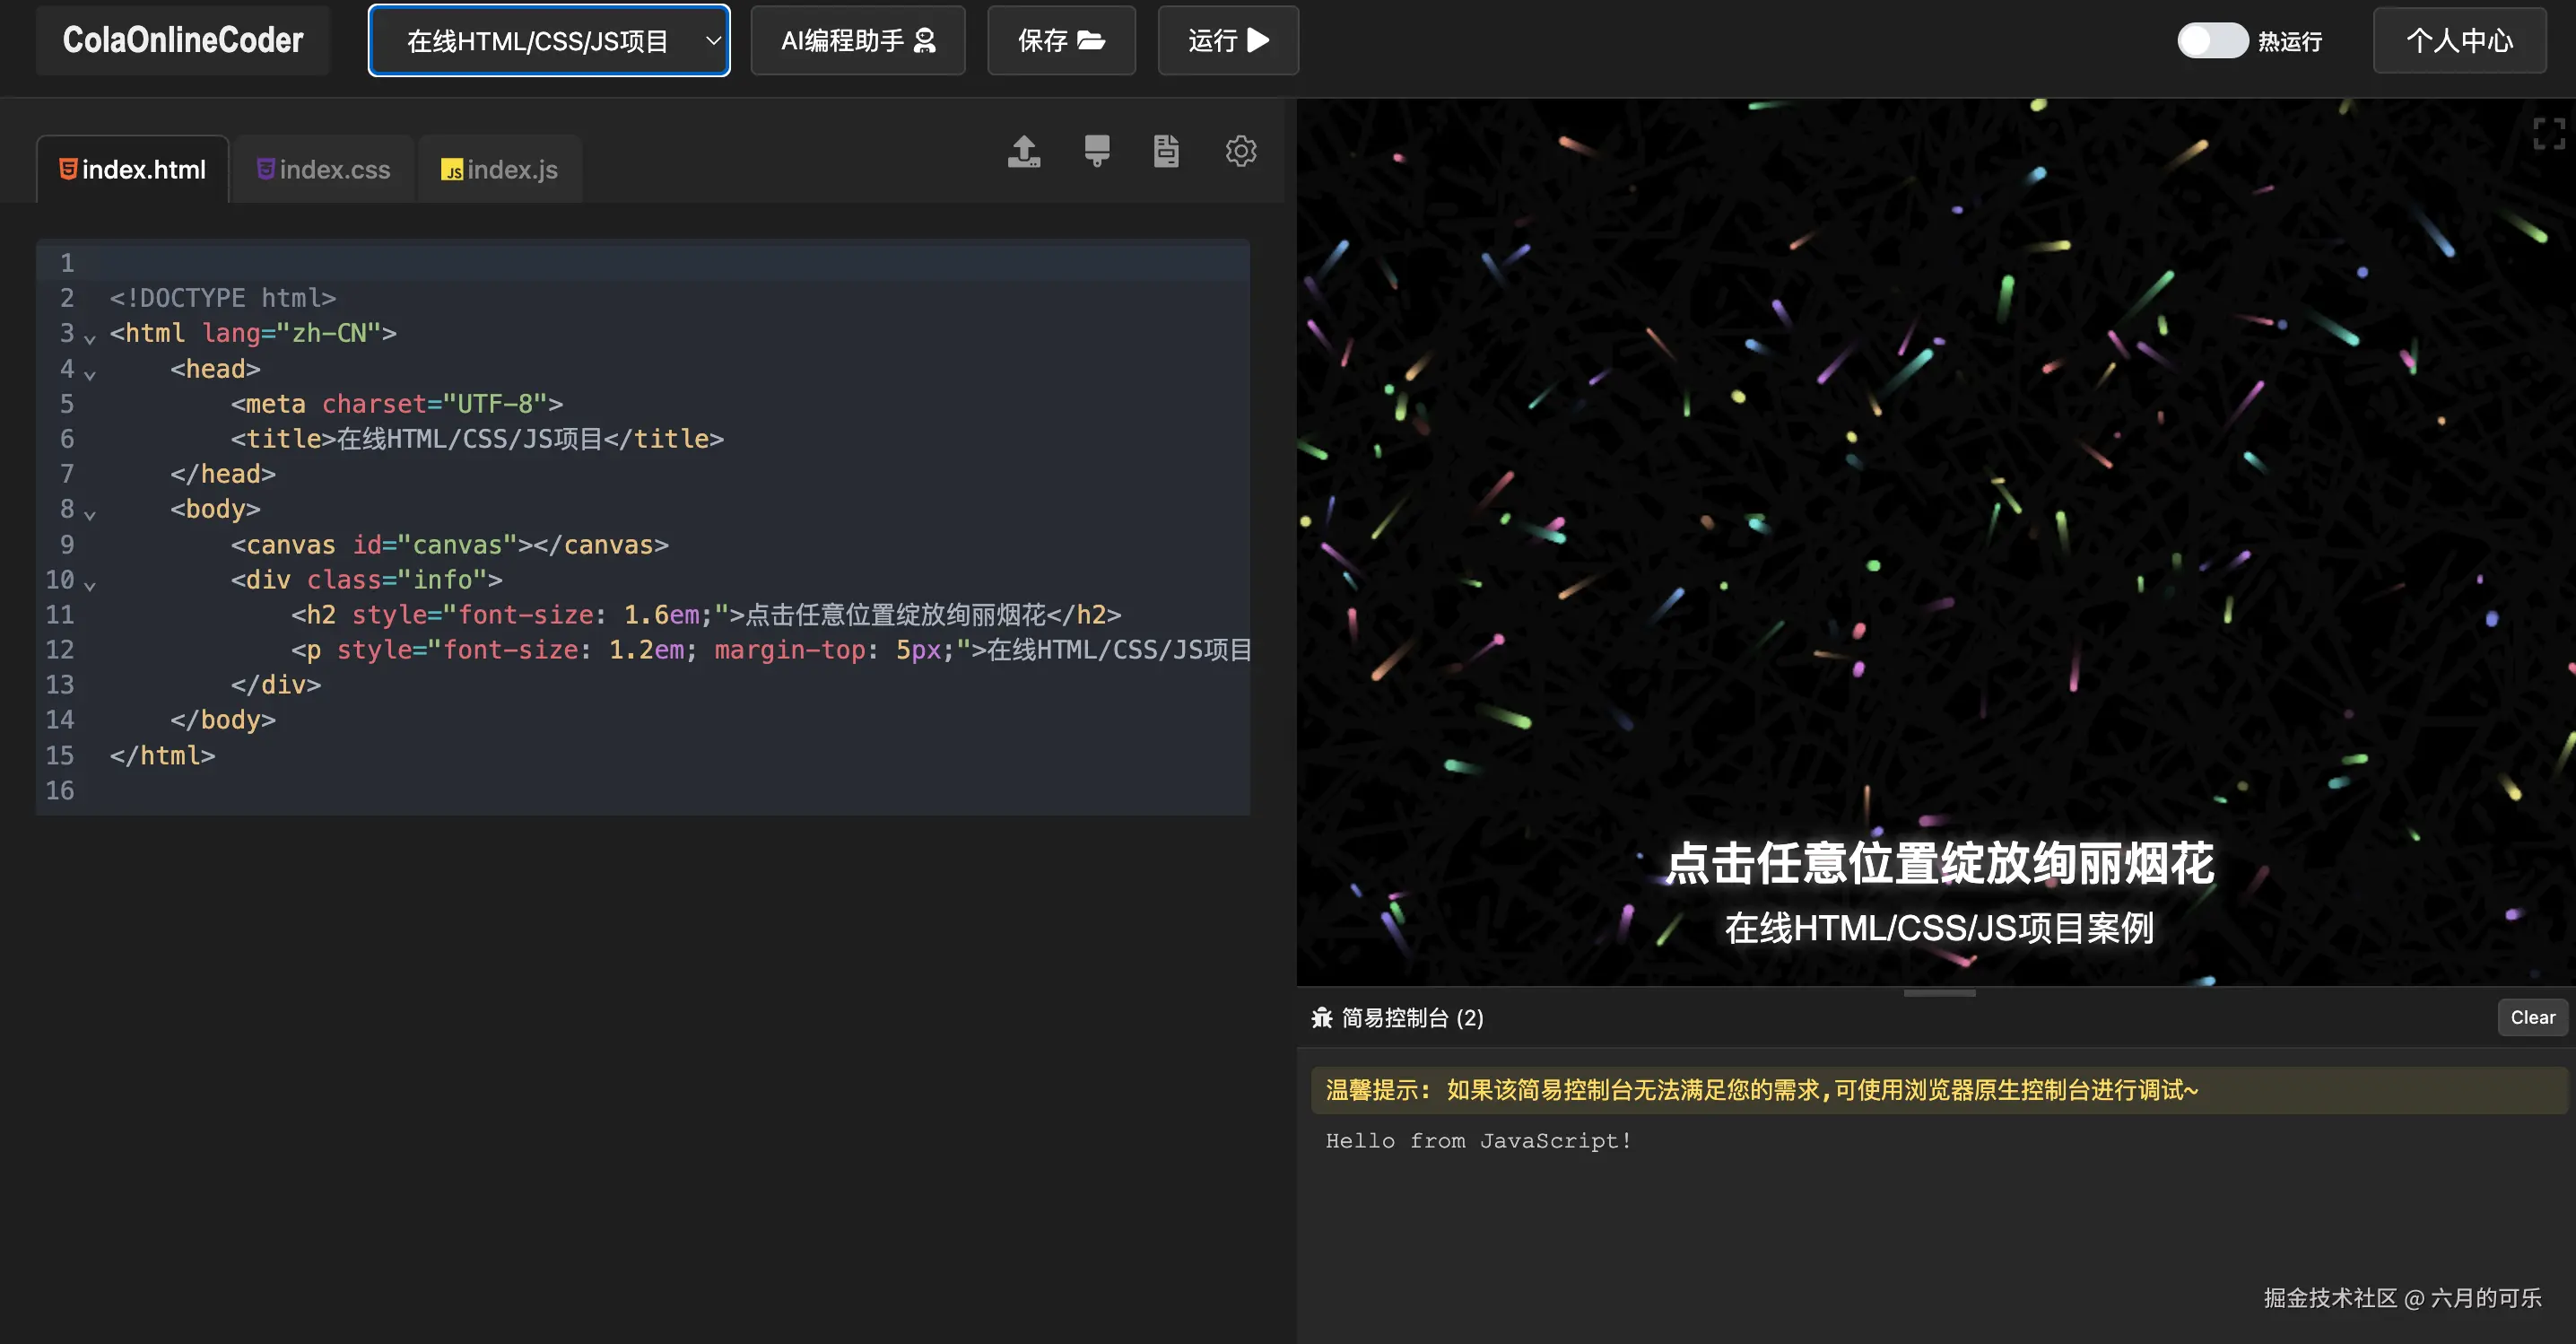Switch to the index.css tab
Image resolution: width=2576 pixels, height=1344 pixels.
(322, 169)
